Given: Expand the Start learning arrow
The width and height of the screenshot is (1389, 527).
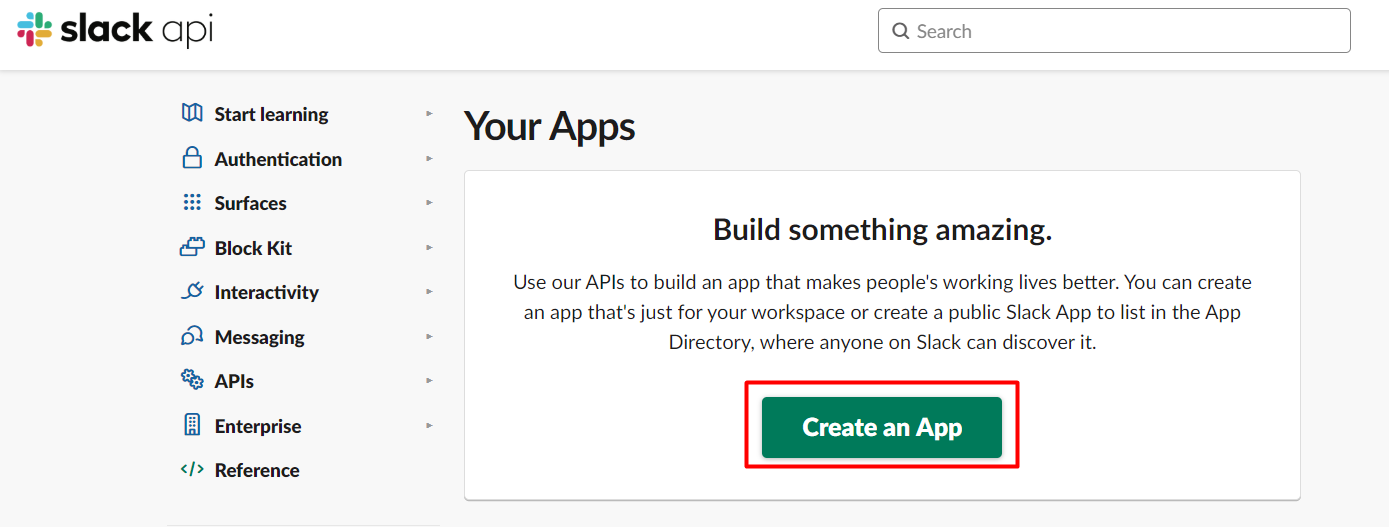Looking at the screenshot, I should click(x=429, y=114).
